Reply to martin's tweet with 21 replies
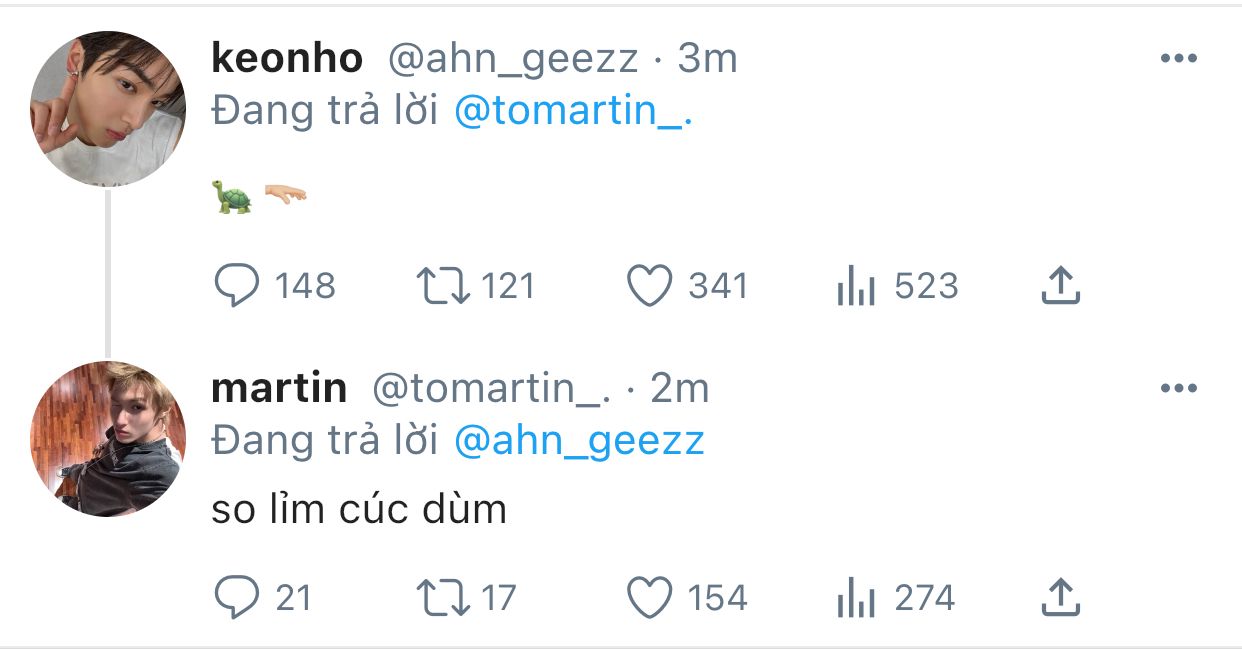Image resolution: width=1242 pixels, height=649 pixels. pyautogui.click(x=237, y=598)
